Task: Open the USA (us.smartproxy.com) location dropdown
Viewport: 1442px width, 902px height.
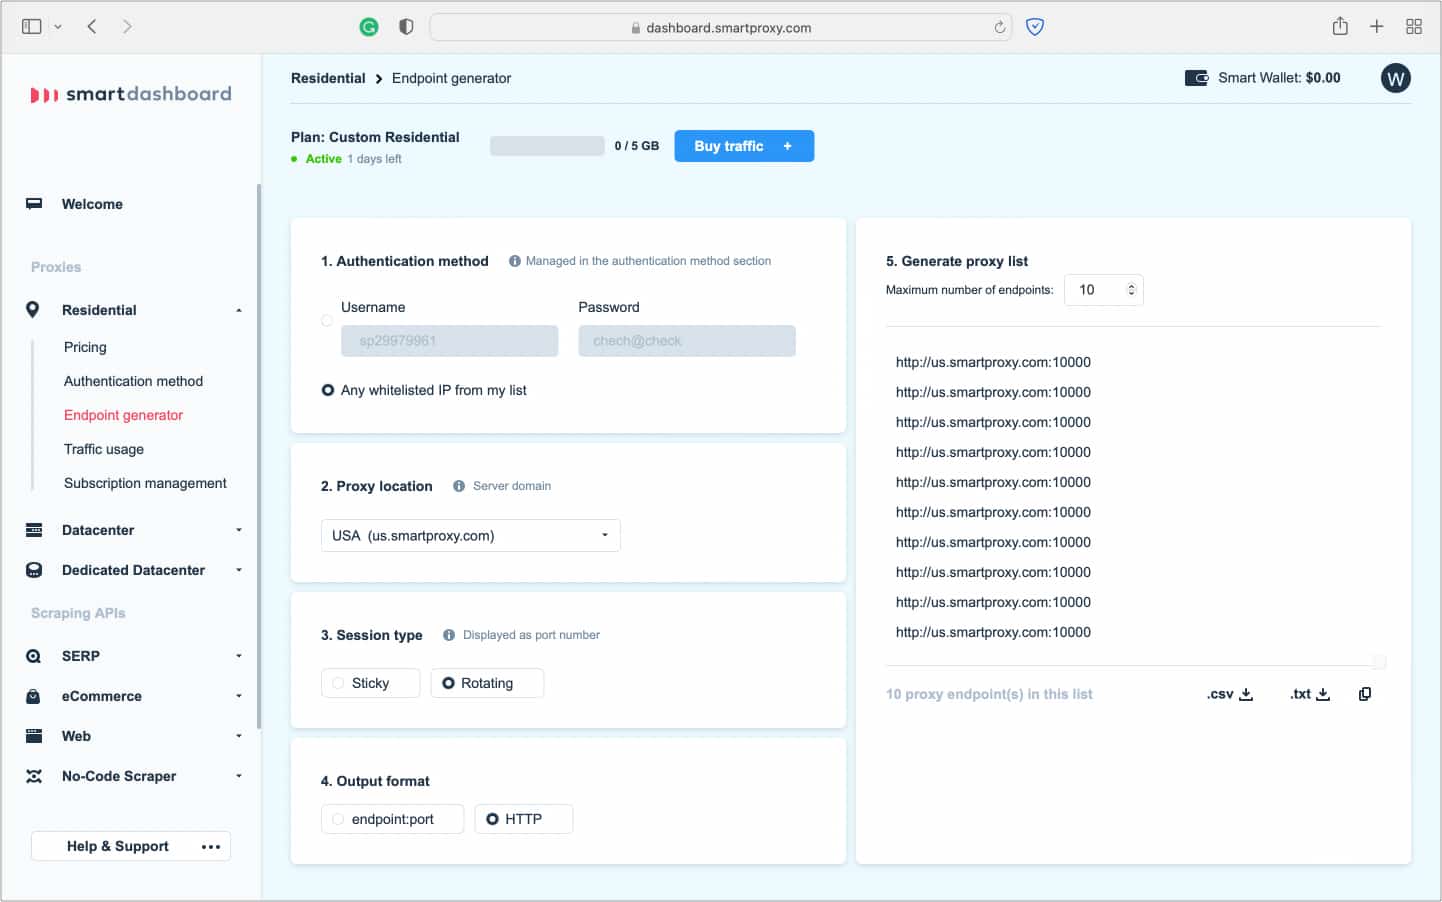Action: coord(471,536)
